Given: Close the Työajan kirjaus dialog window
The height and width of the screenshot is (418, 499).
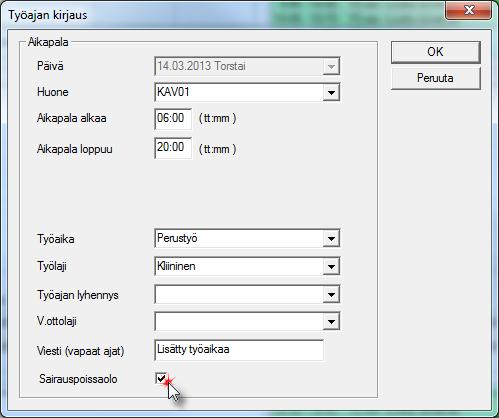Looking at the screenshot, I should pyautogui.click(x=469, y=10).
